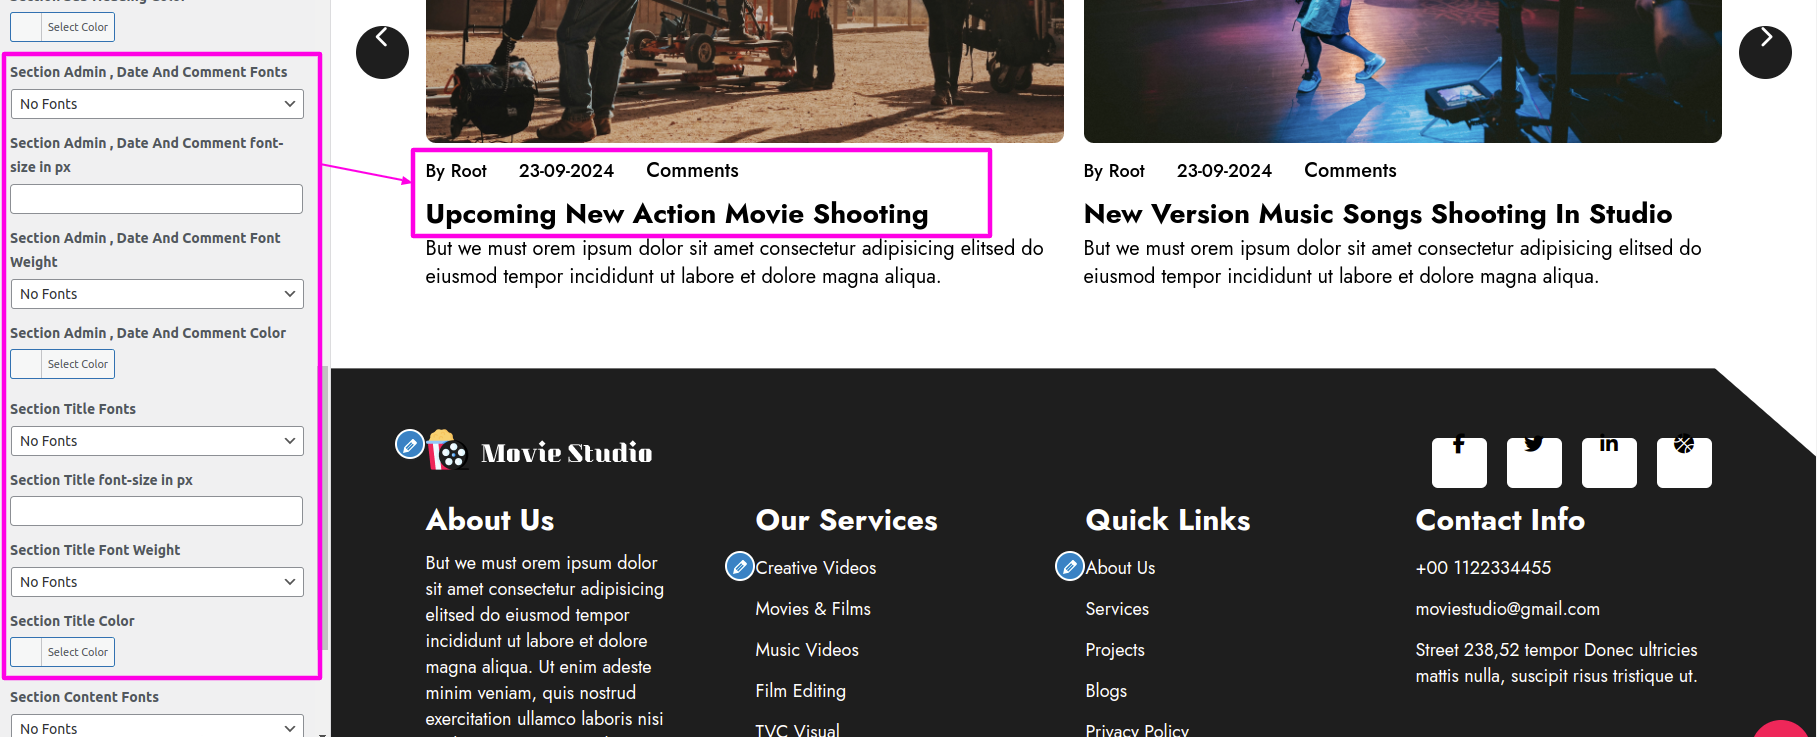Open the Section Content Fonts dropdown
Viewport: 1817px width, 737px height.
pos(157,726)
